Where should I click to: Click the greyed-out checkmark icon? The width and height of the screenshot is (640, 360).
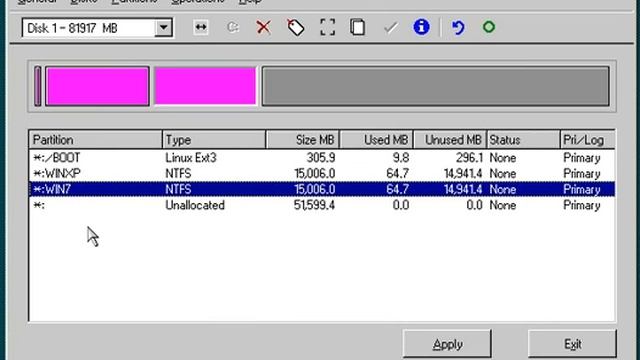391,27
